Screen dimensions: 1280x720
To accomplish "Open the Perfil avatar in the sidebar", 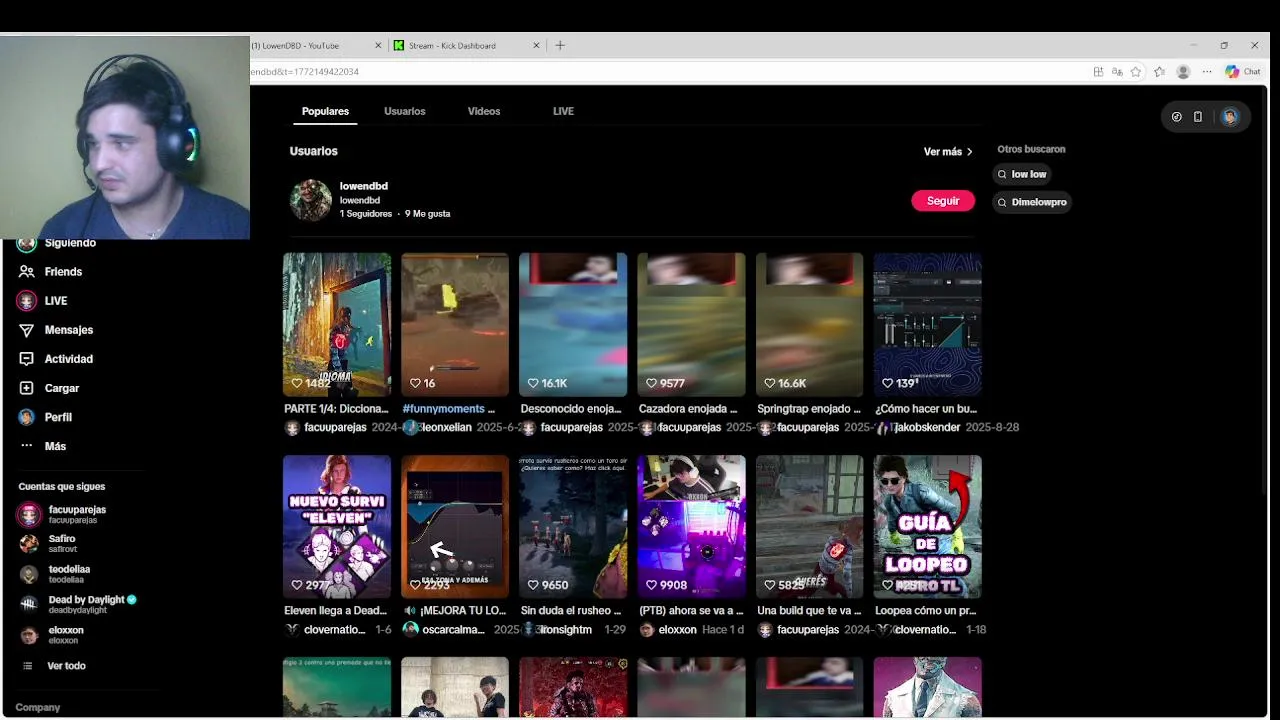I will point(27,417).
